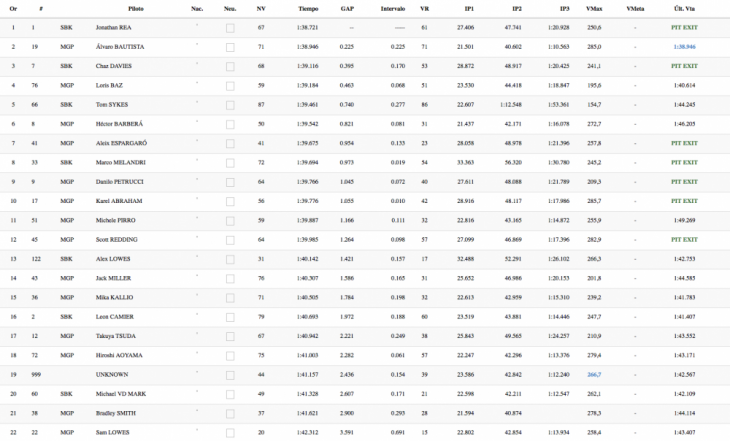Viewport: 730px width, 441px height.
Task: Enable the checkbox beside Sam LOWES
Action: click(x=230, y=432)
